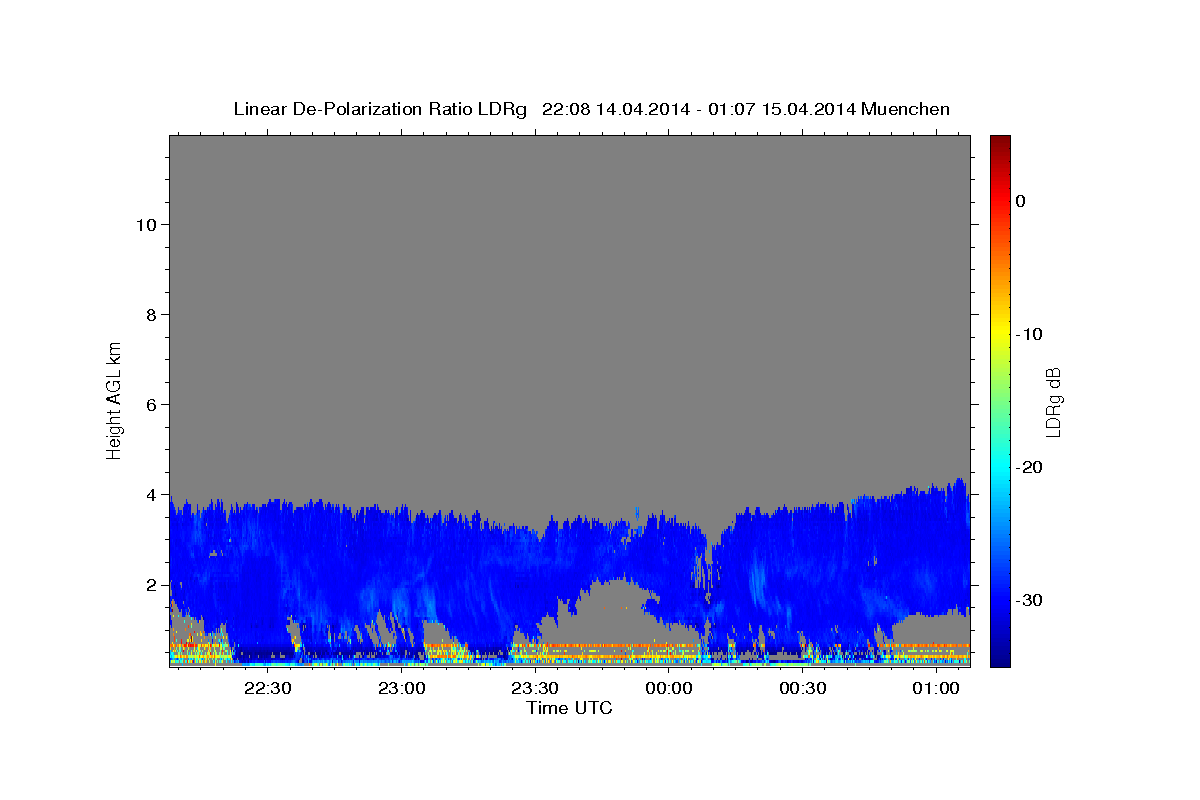
Task: Click the 6 km height label
Action: pos(151,404)
